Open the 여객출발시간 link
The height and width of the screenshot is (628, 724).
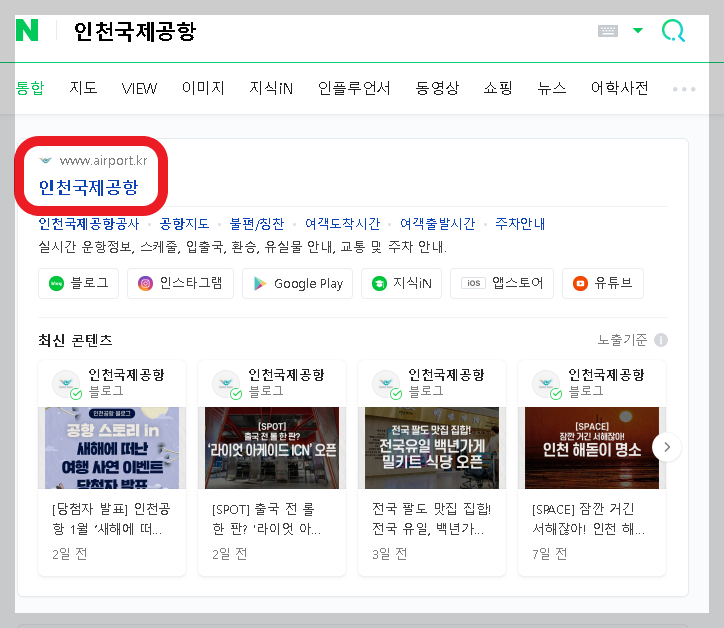click(437, 224)
